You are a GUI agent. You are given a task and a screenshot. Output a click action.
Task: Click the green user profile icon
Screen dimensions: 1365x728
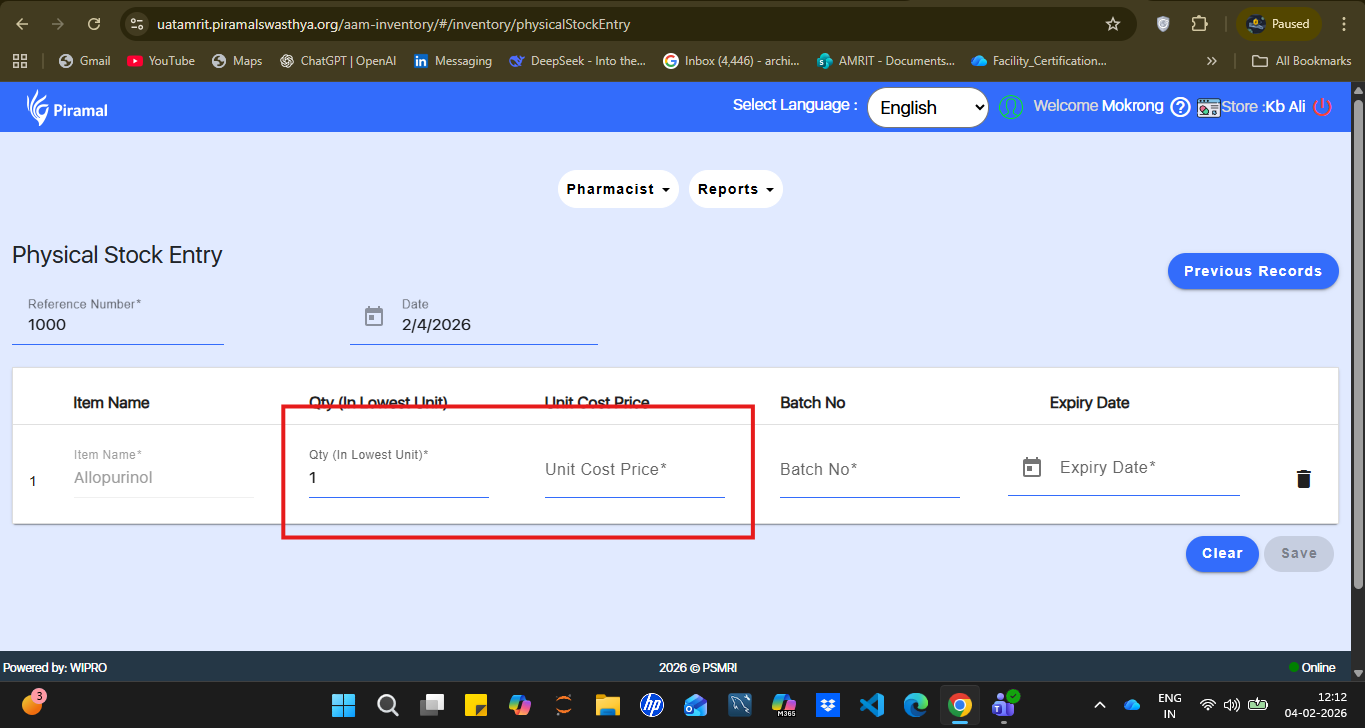click(x=1011, y=107)
